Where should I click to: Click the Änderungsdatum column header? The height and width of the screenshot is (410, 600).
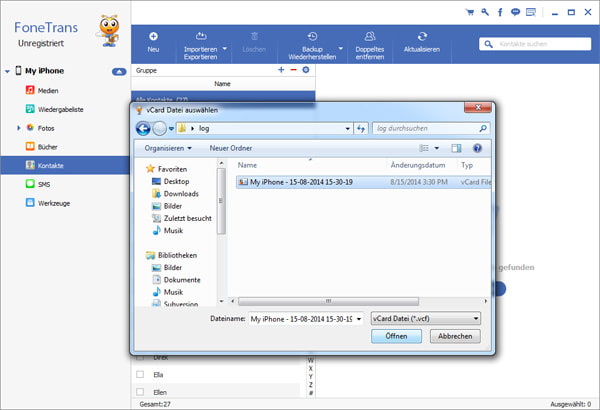pos(418,165)
